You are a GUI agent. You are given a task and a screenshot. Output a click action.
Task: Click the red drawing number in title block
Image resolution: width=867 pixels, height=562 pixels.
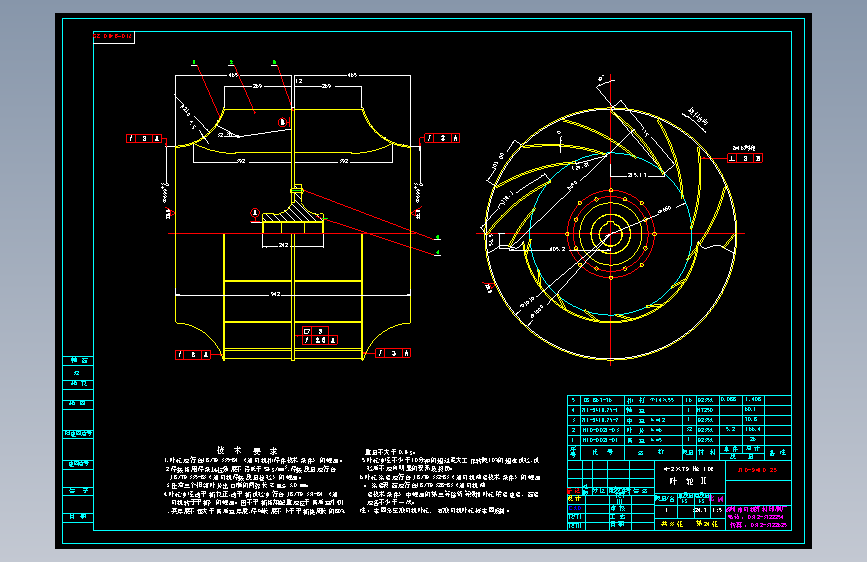pyautogui.click(x=757, y=470)
